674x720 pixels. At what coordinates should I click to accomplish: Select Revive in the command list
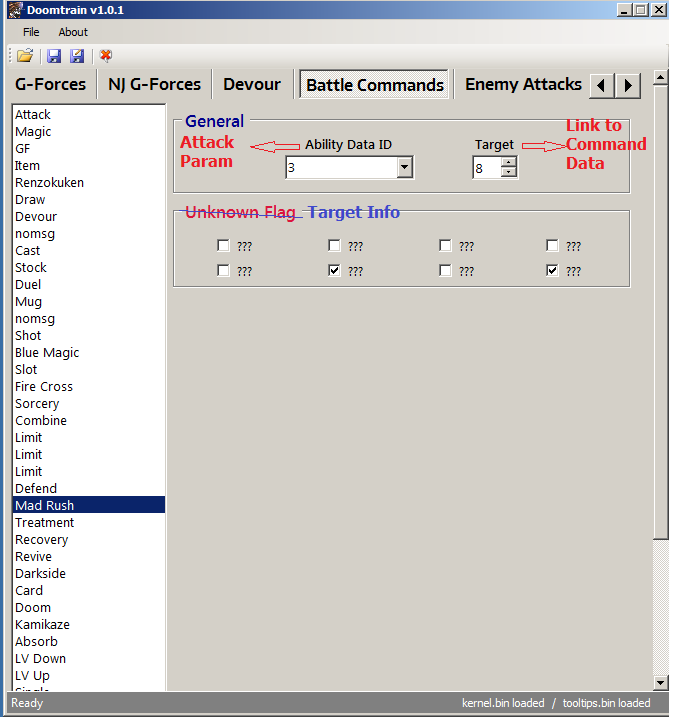click(x=89, y=556)
